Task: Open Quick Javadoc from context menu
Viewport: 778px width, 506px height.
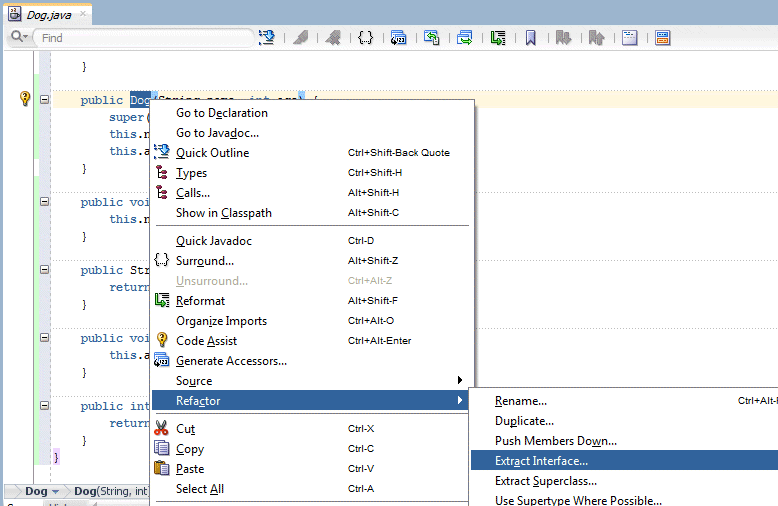Action: pos(313,241)
